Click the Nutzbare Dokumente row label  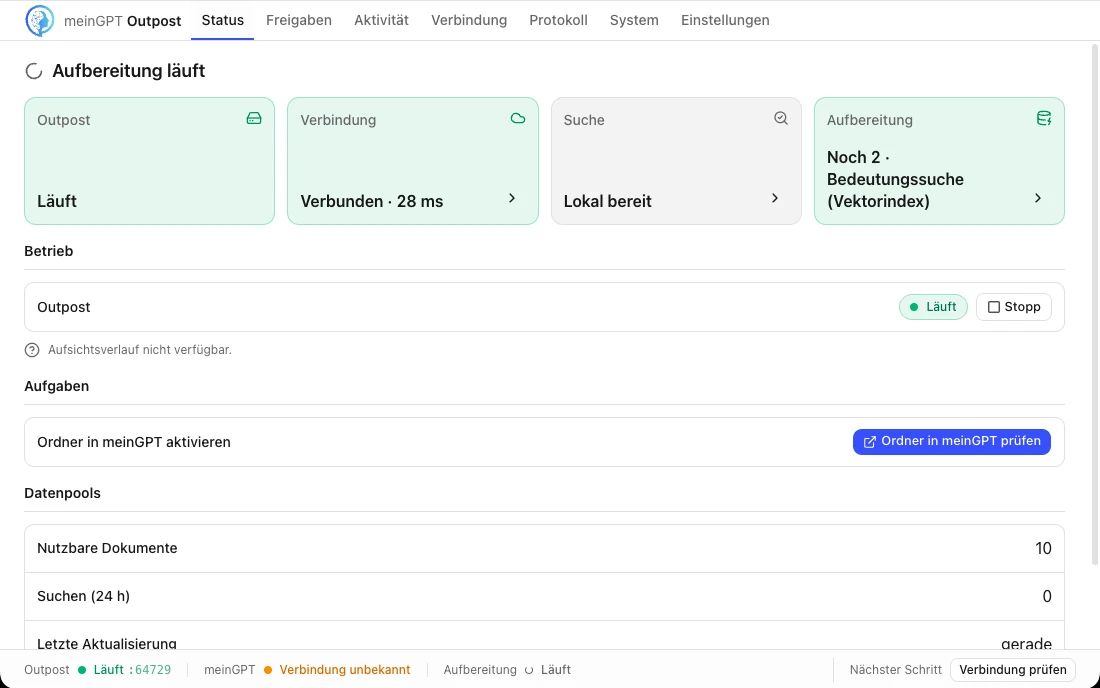(x=107, y=548)
